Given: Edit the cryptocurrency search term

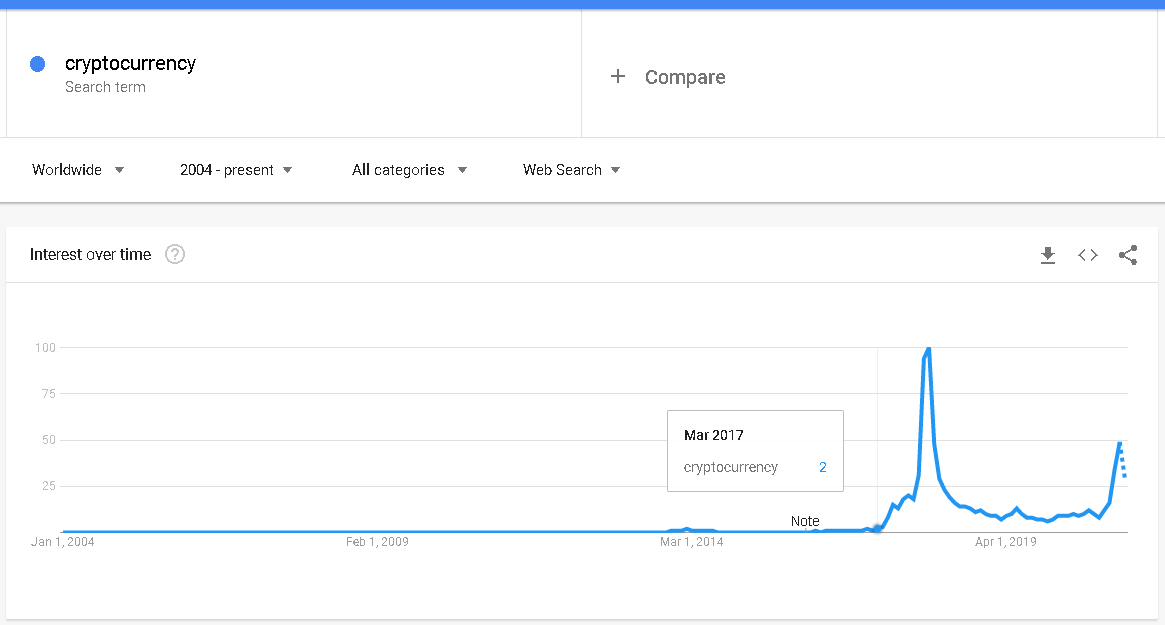Looking at the screenshot, I should click(x=130, y=63).
